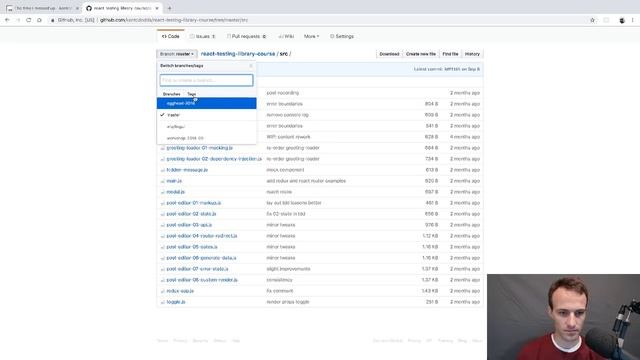Open the repository Settings tab

(342, 36)
